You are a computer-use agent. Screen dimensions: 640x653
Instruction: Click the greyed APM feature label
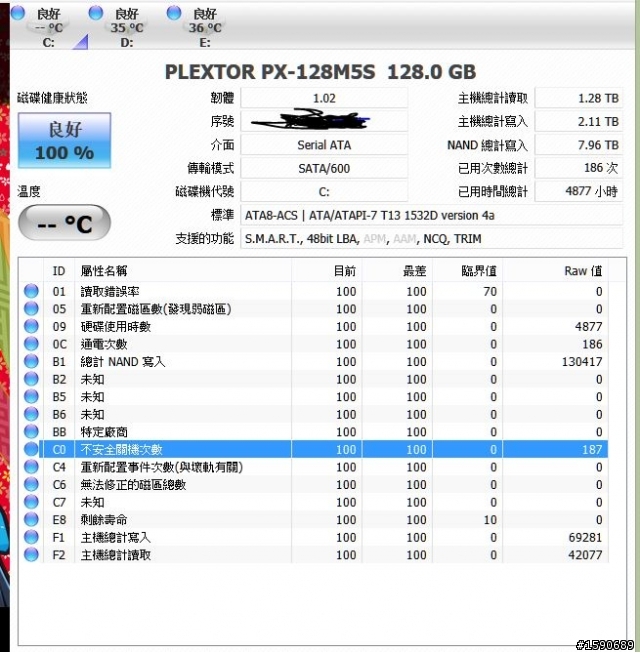pos(375,239)
